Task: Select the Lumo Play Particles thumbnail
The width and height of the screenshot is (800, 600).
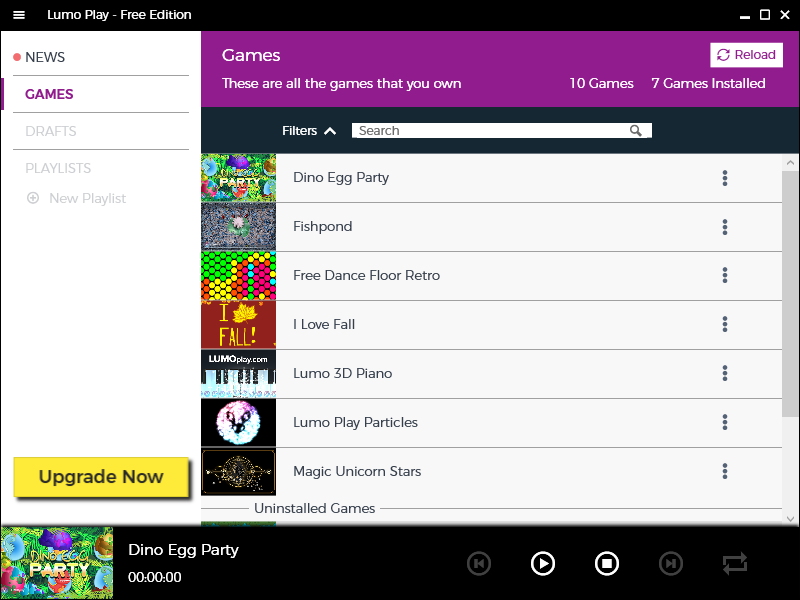Action: click(x=238, y=422)
